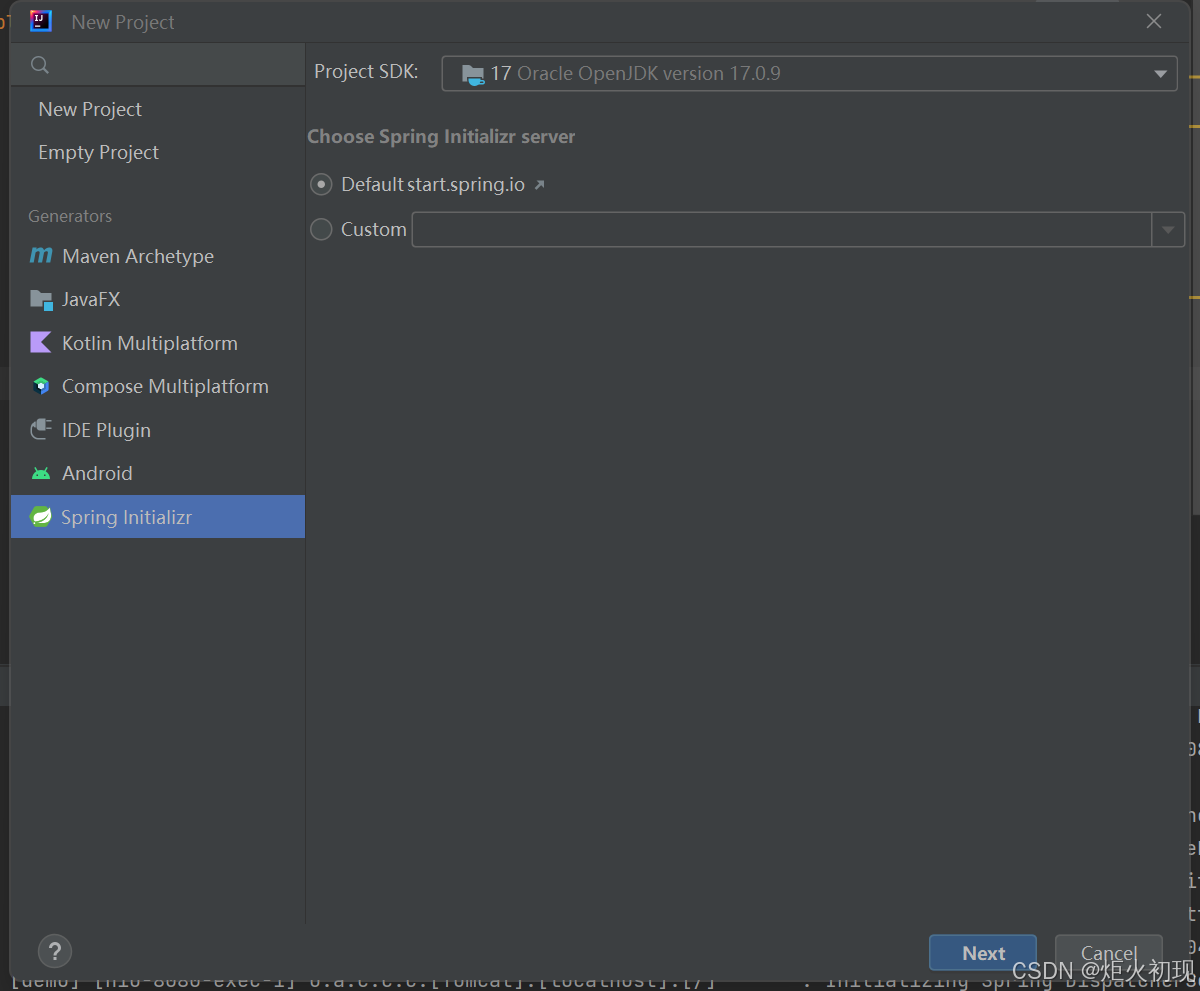Click the IDE Plugin plug icon
Viewport: 1200px width, 991px height.
click(x=41, y=430)
